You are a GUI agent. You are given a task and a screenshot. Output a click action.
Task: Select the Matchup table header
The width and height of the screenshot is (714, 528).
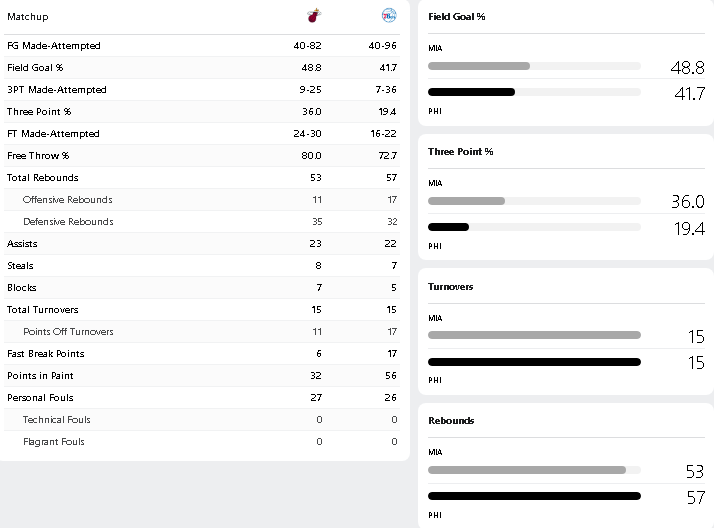[x=28, y=17]
